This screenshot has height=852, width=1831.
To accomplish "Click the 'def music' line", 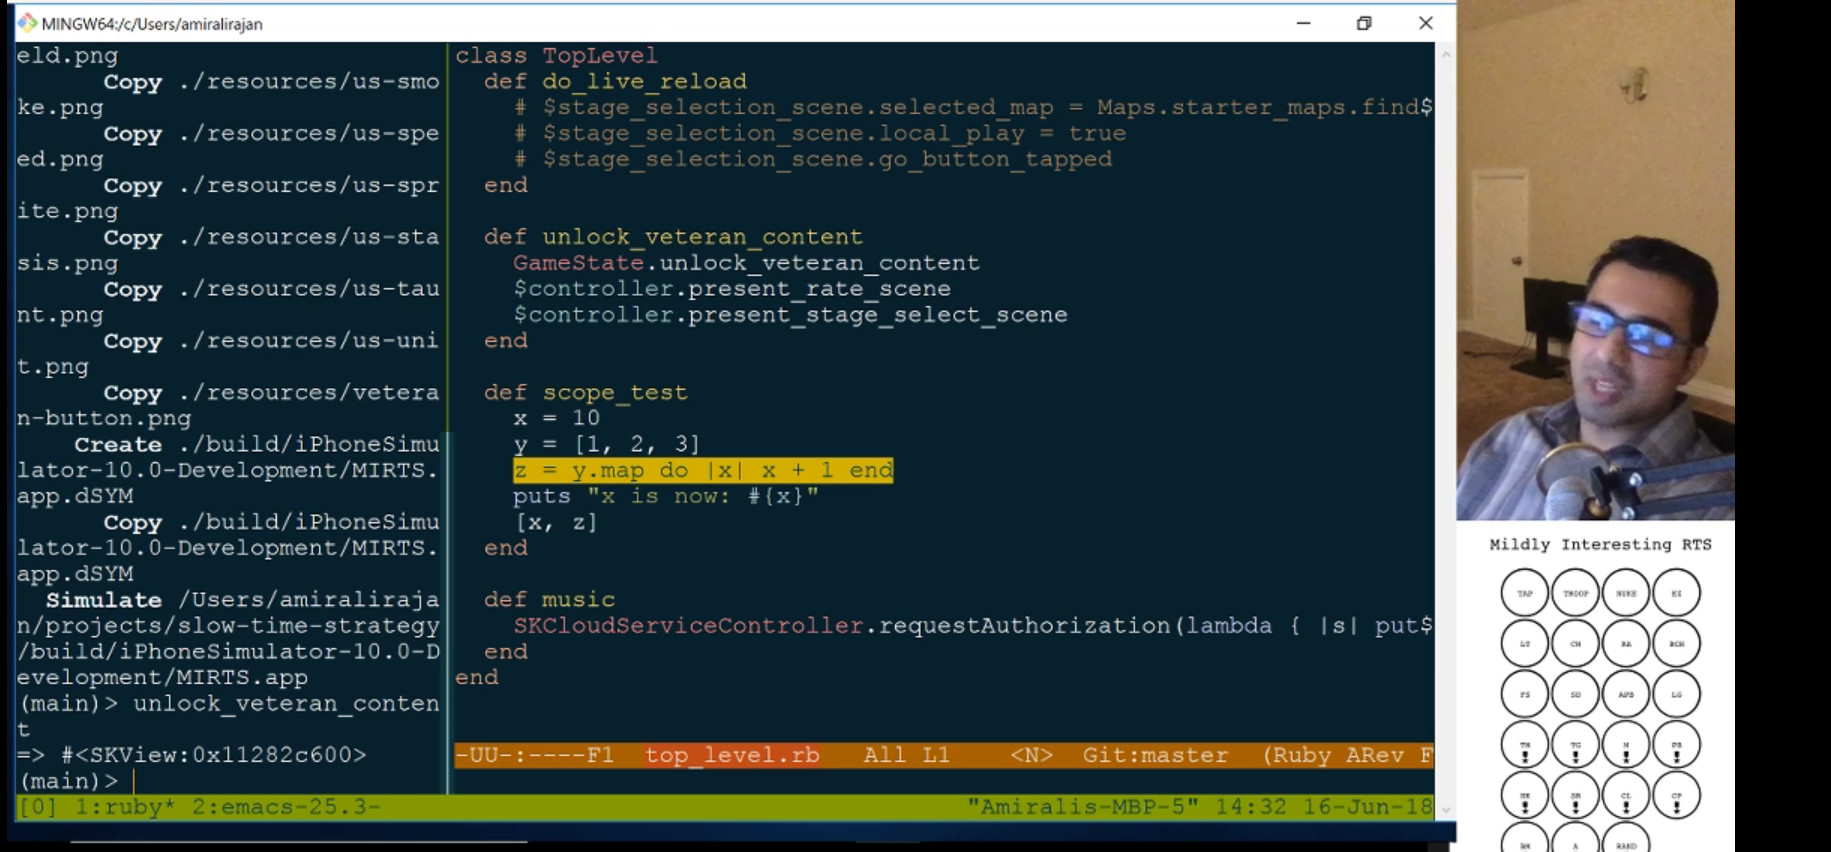I will 550,600.
